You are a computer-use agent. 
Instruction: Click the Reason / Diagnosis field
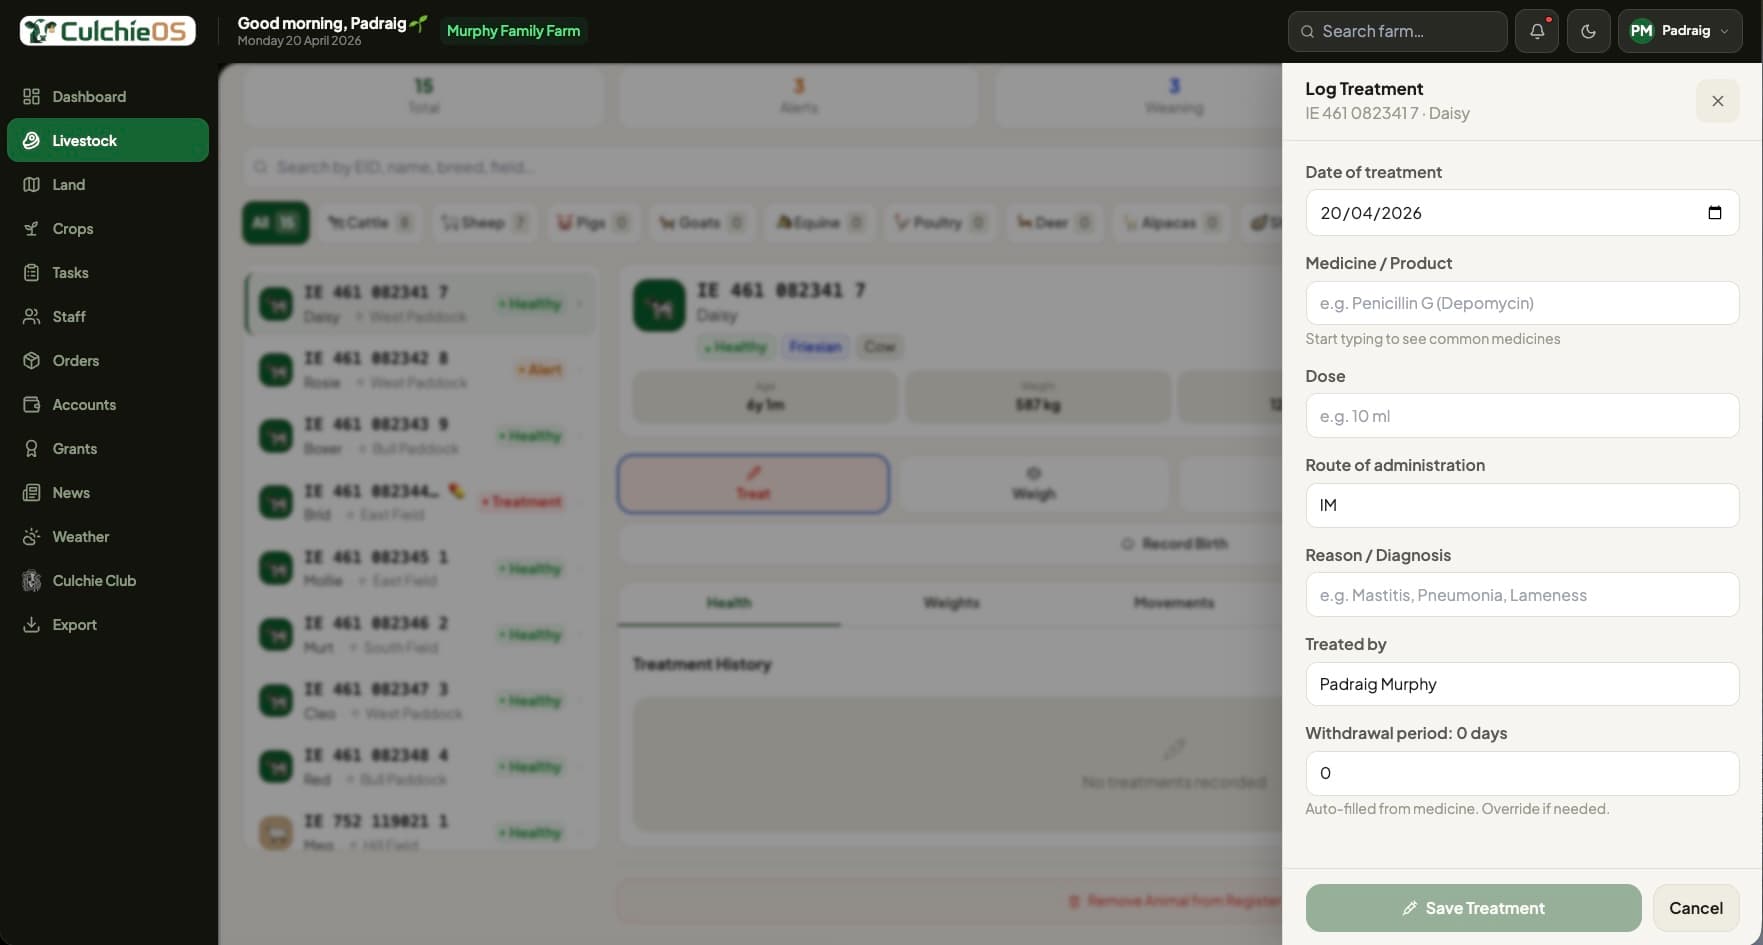pos(1521,595)
